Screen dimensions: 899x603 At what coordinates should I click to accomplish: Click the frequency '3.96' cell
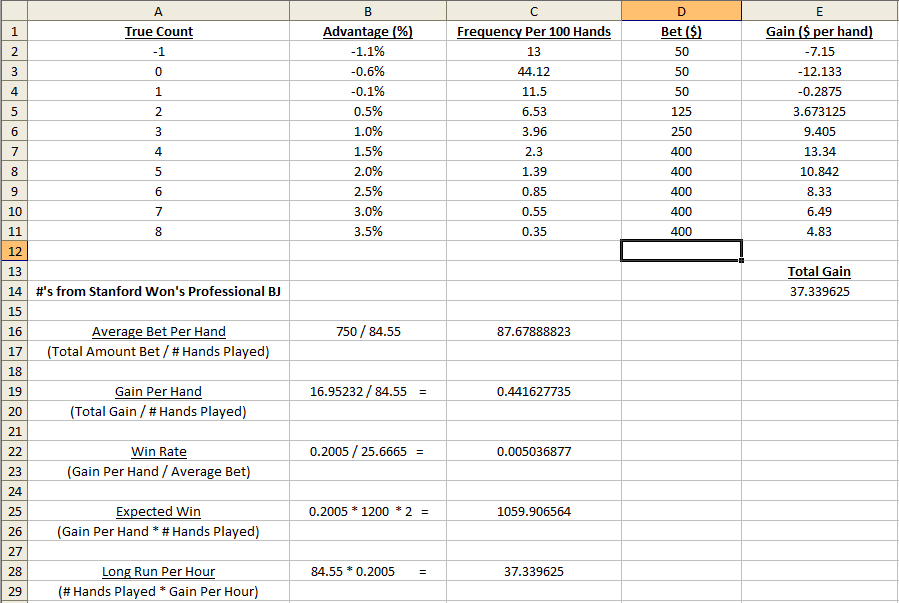tap(534, 132)
